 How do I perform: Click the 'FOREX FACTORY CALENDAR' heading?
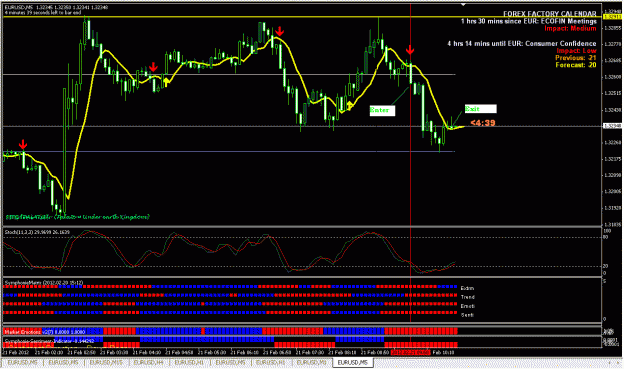[x=550, y=14]
